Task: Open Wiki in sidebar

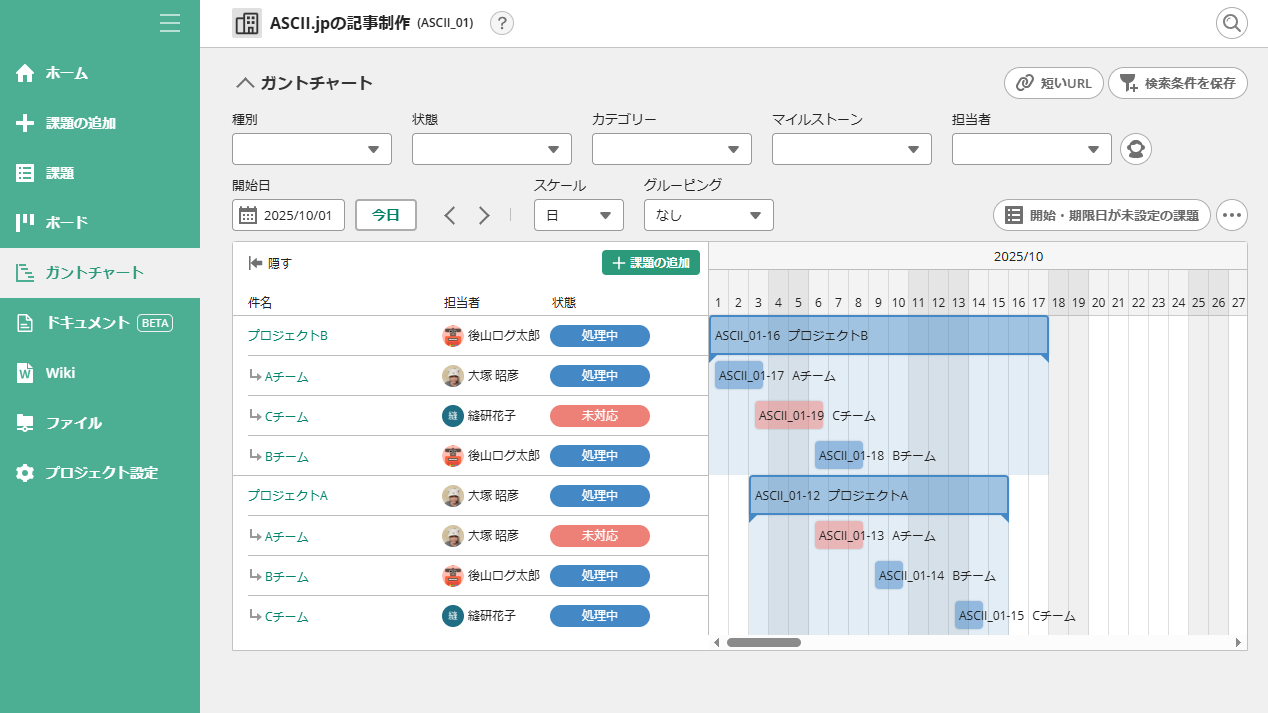Action: point(100,372)
